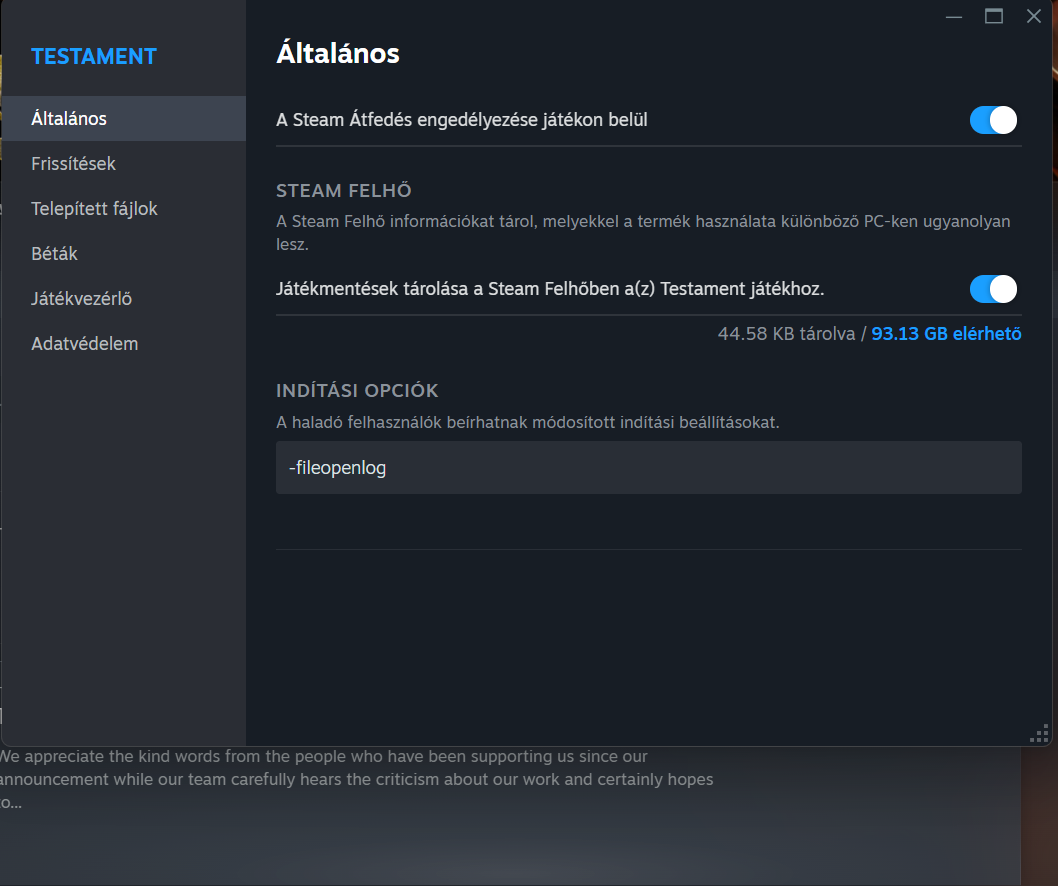This screenshot has height=886, width=1058.
Task: Toggle the Steam Átfedés in-game switch
Action: [993, 120]
